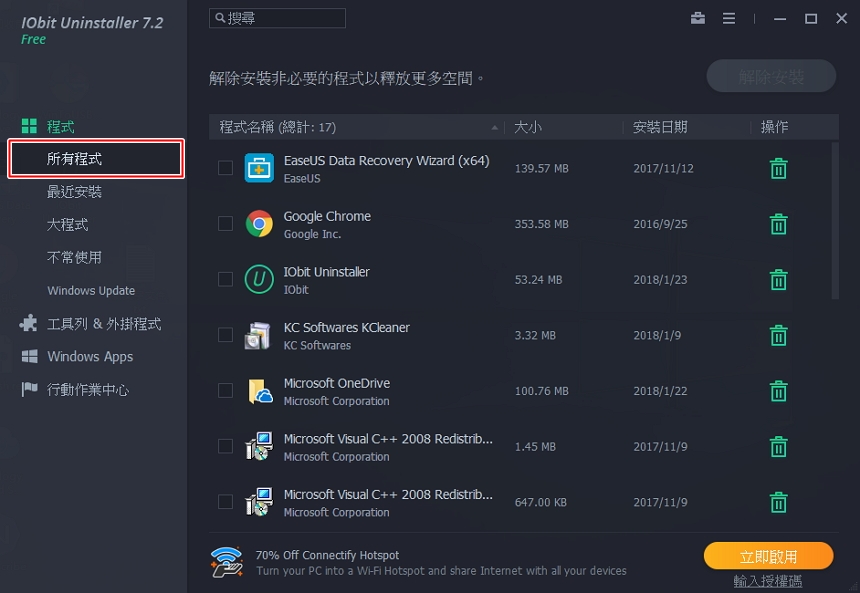Tick the Microsoft OneDrive checkbox
The width and height of the screenshot is (860, 593).
point(225,391)
